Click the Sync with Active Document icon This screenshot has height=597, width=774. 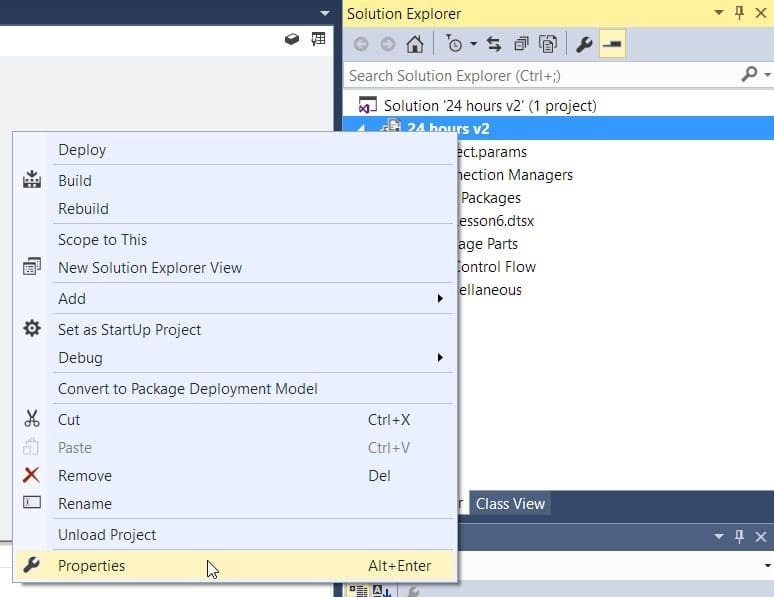[x=494, y=44]
